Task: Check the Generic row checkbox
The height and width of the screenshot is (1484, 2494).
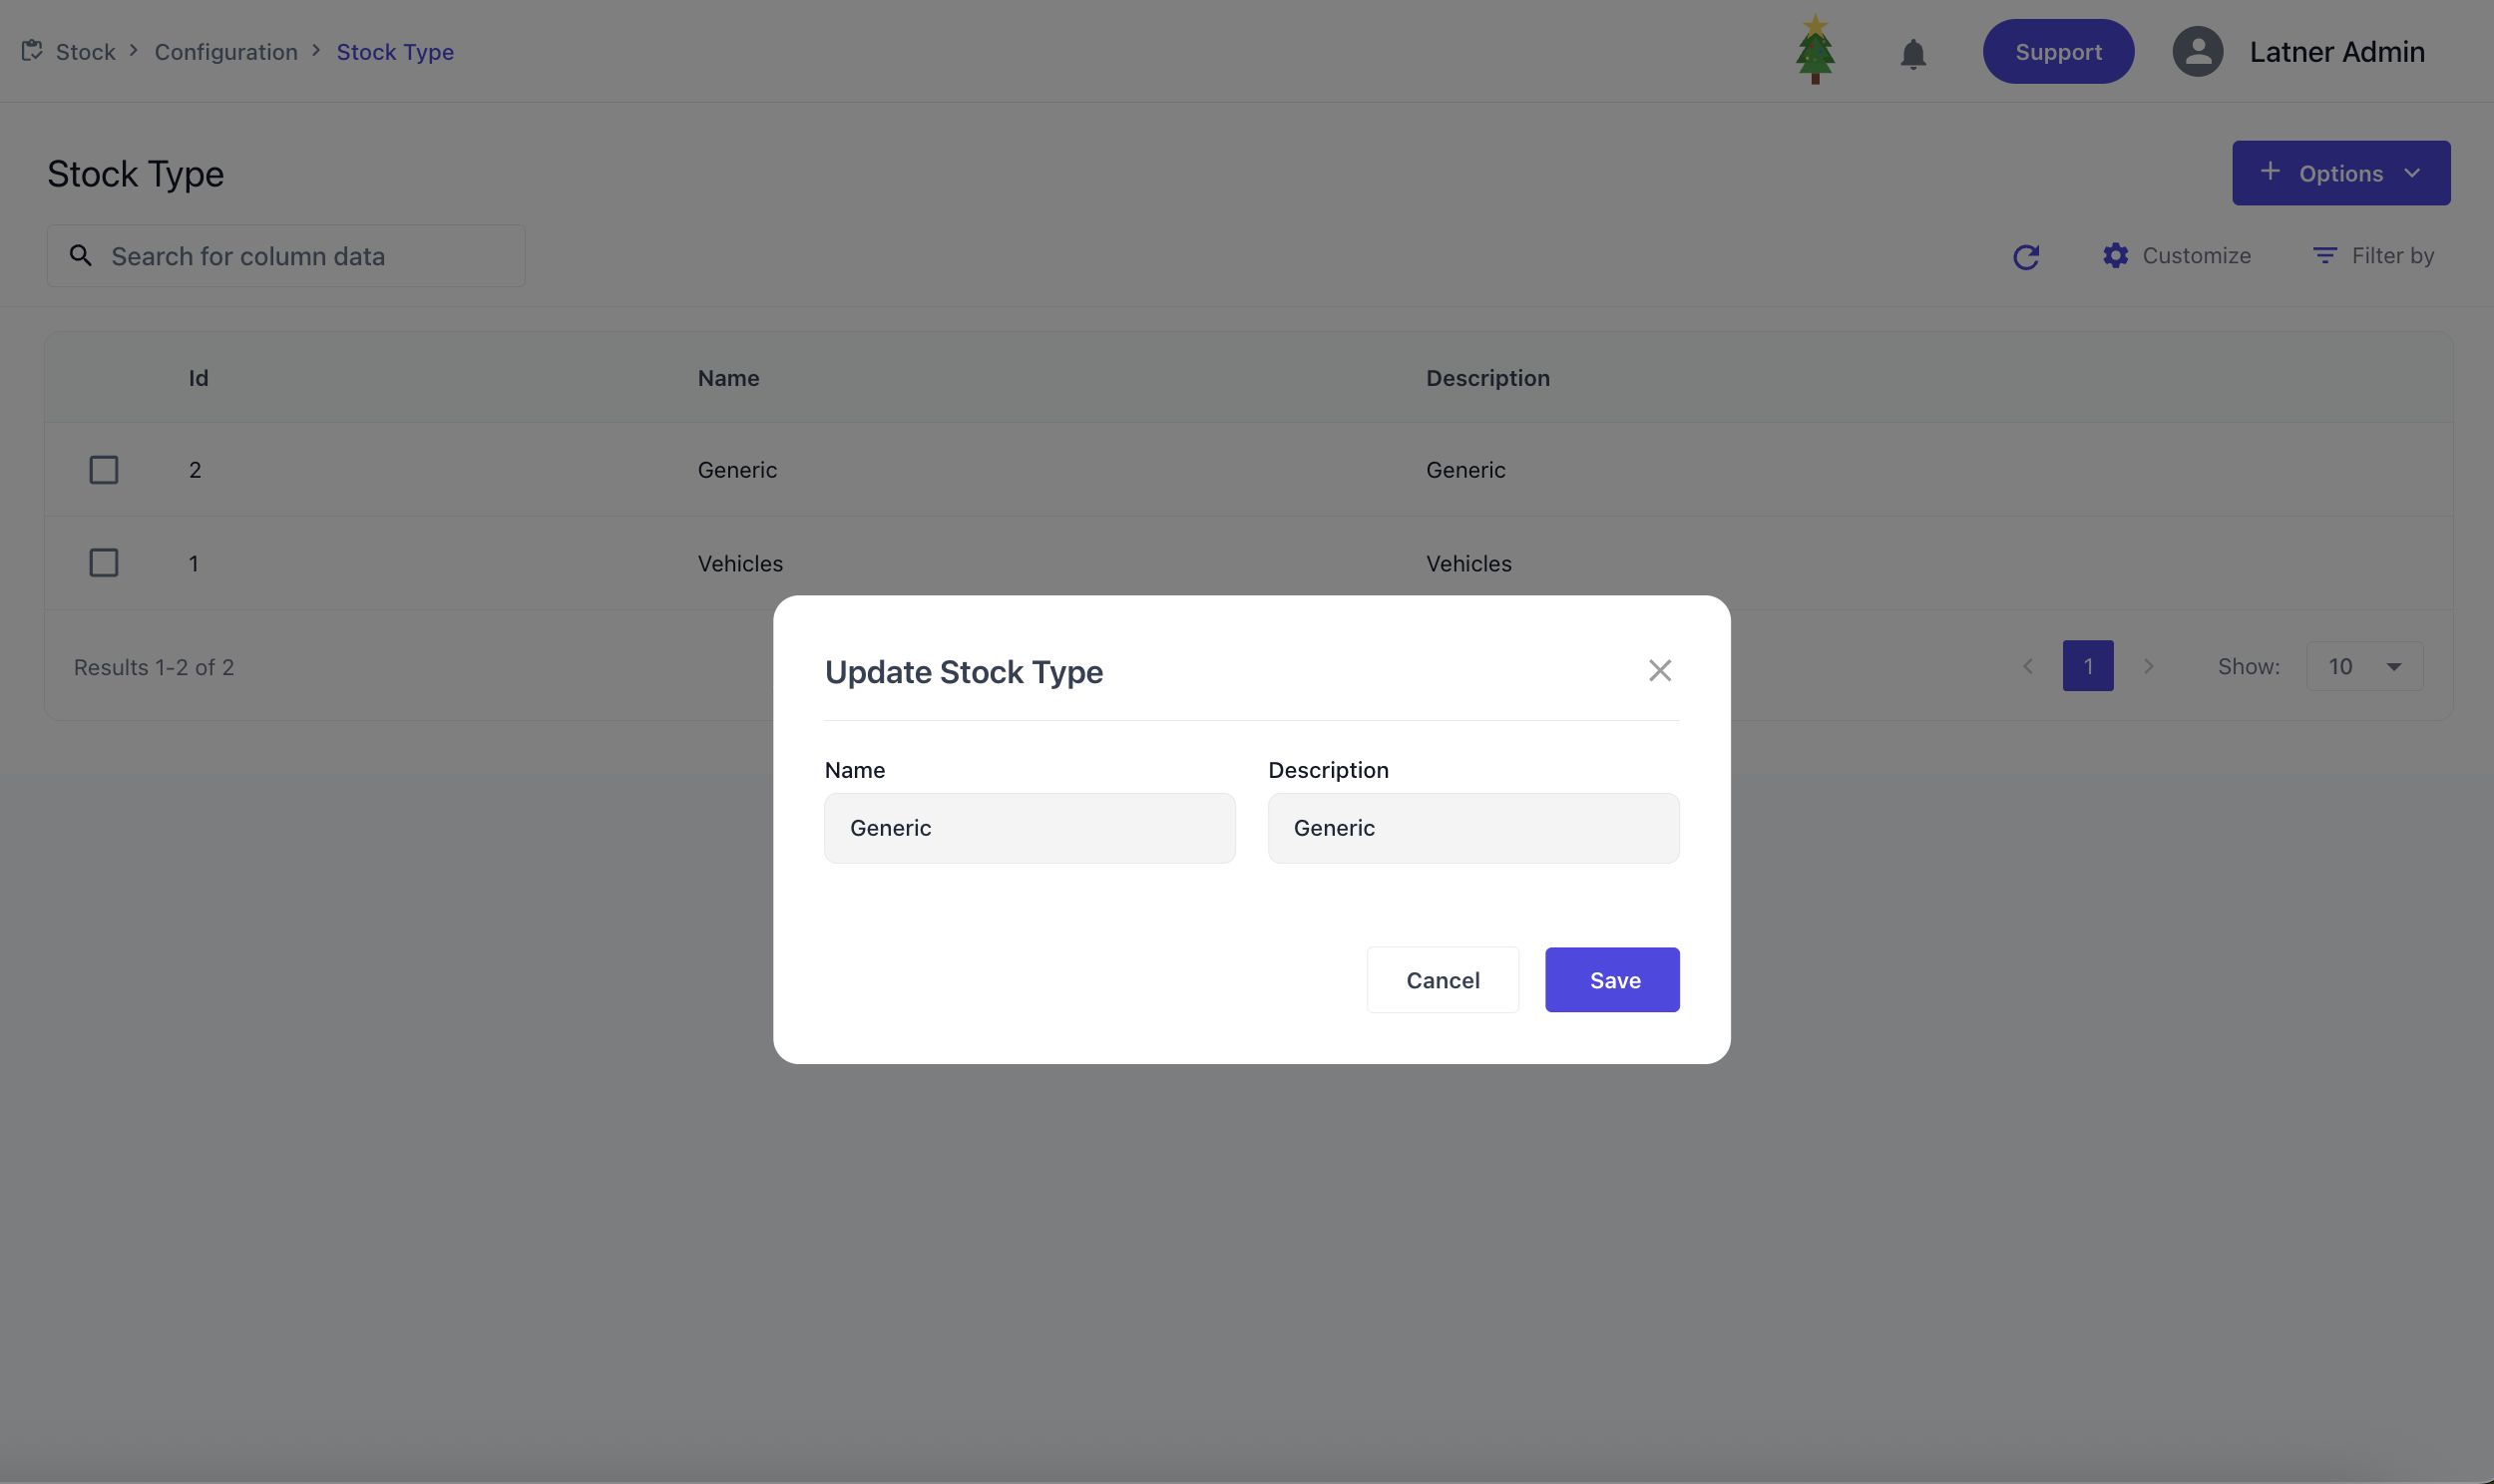Action: (x=104, y=470)
